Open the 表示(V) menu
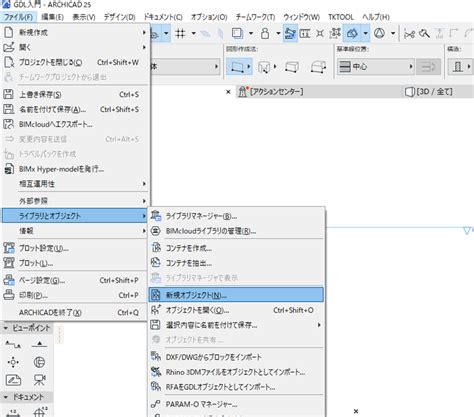This screenshot has width=474, height=417. (84, 17)
